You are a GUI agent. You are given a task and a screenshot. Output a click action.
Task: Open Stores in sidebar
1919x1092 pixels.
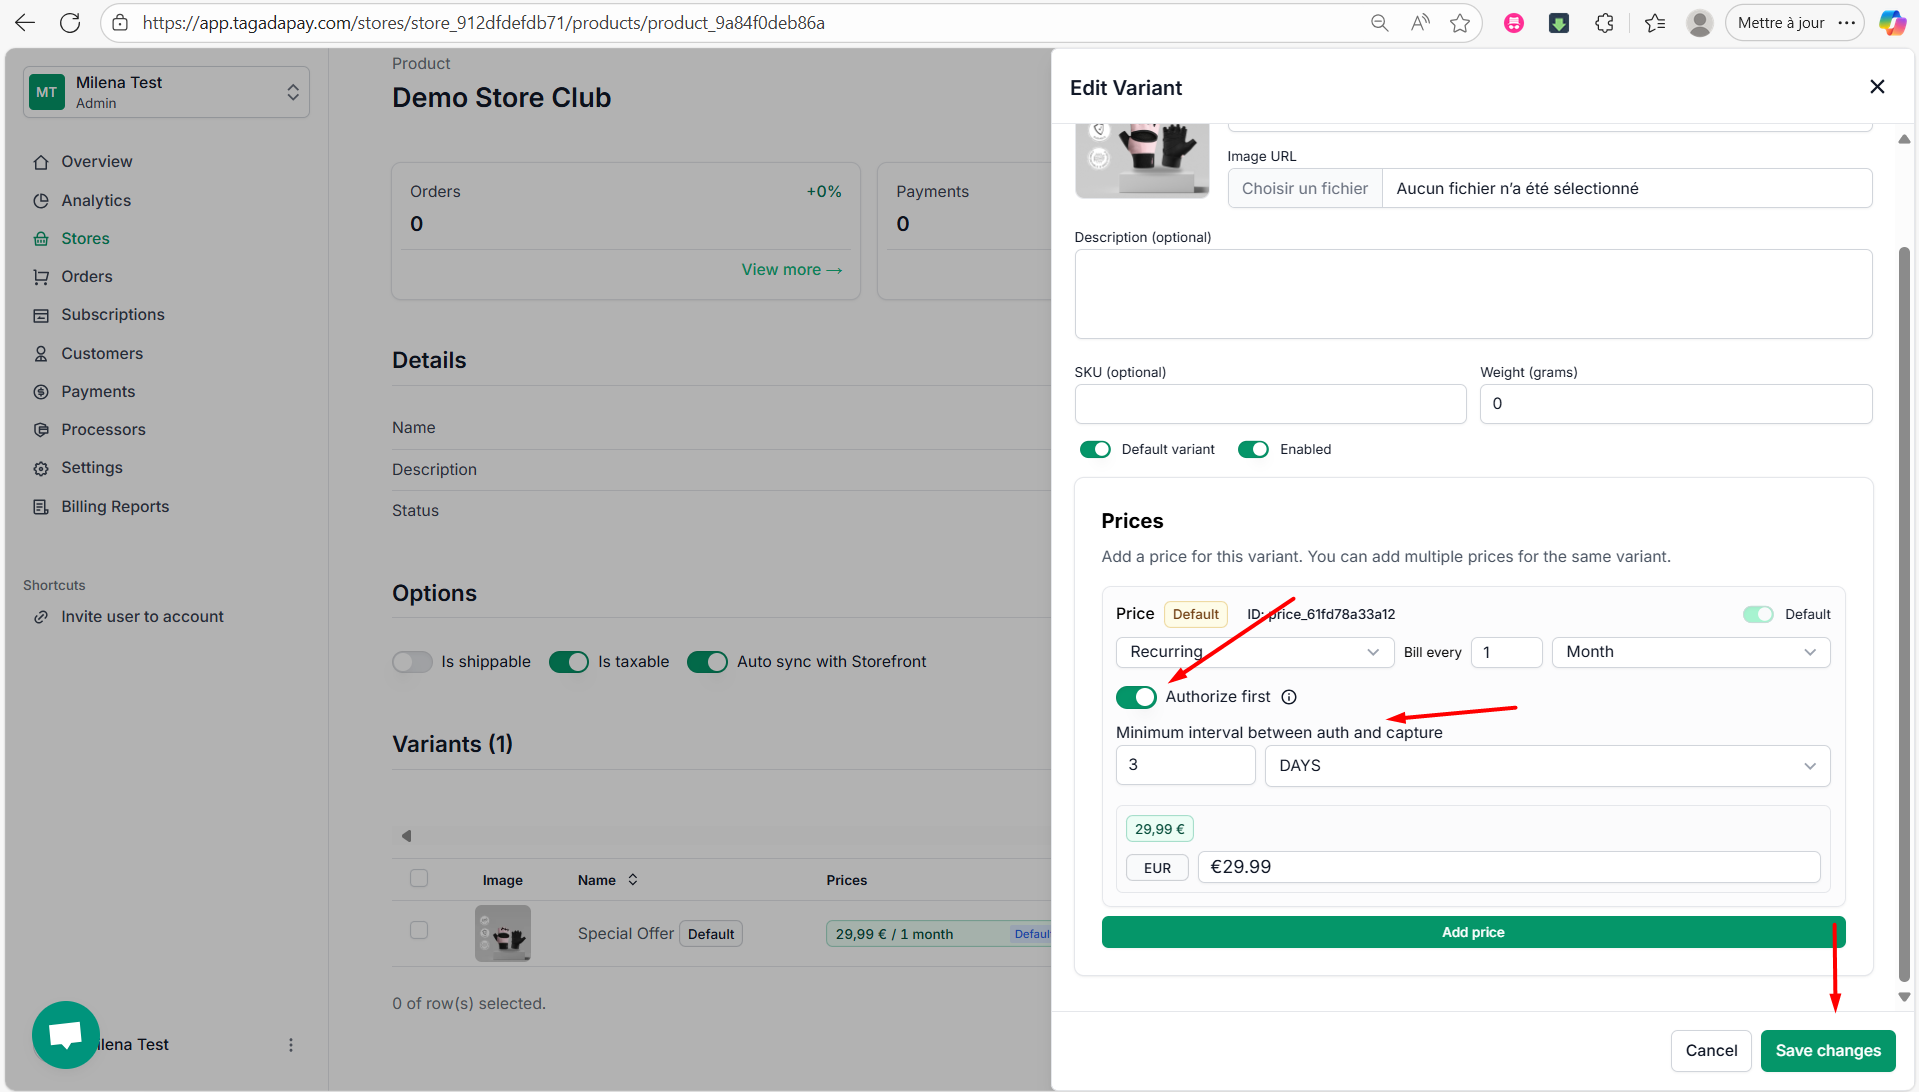point(85,239)
